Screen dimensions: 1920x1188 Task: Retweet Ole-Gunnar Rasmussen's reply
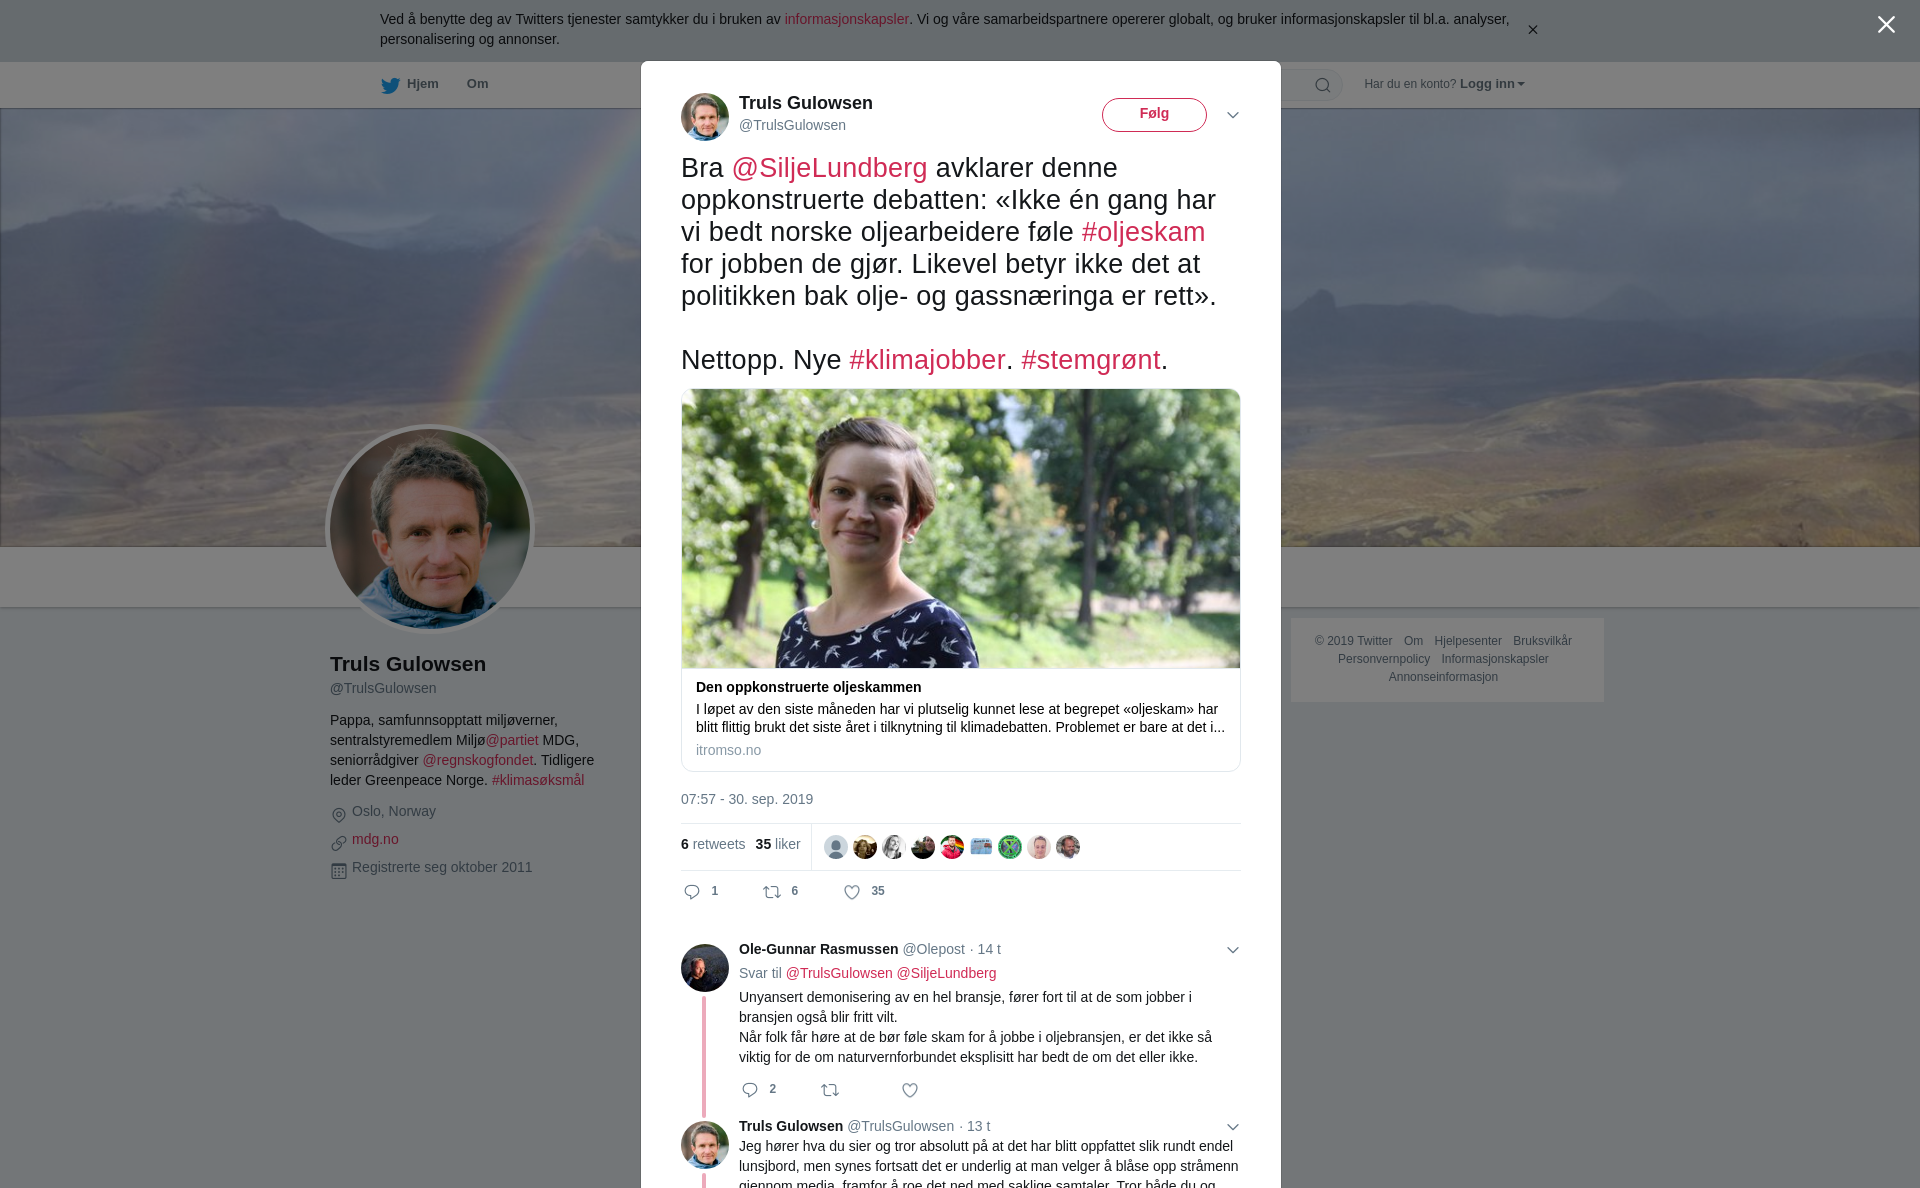pyautogui.click(x=830, y=1090)
